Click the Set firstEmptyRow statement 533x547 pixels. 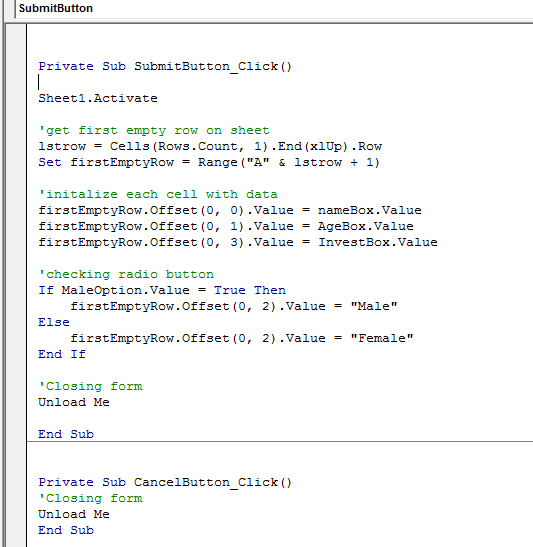(209, 163)
